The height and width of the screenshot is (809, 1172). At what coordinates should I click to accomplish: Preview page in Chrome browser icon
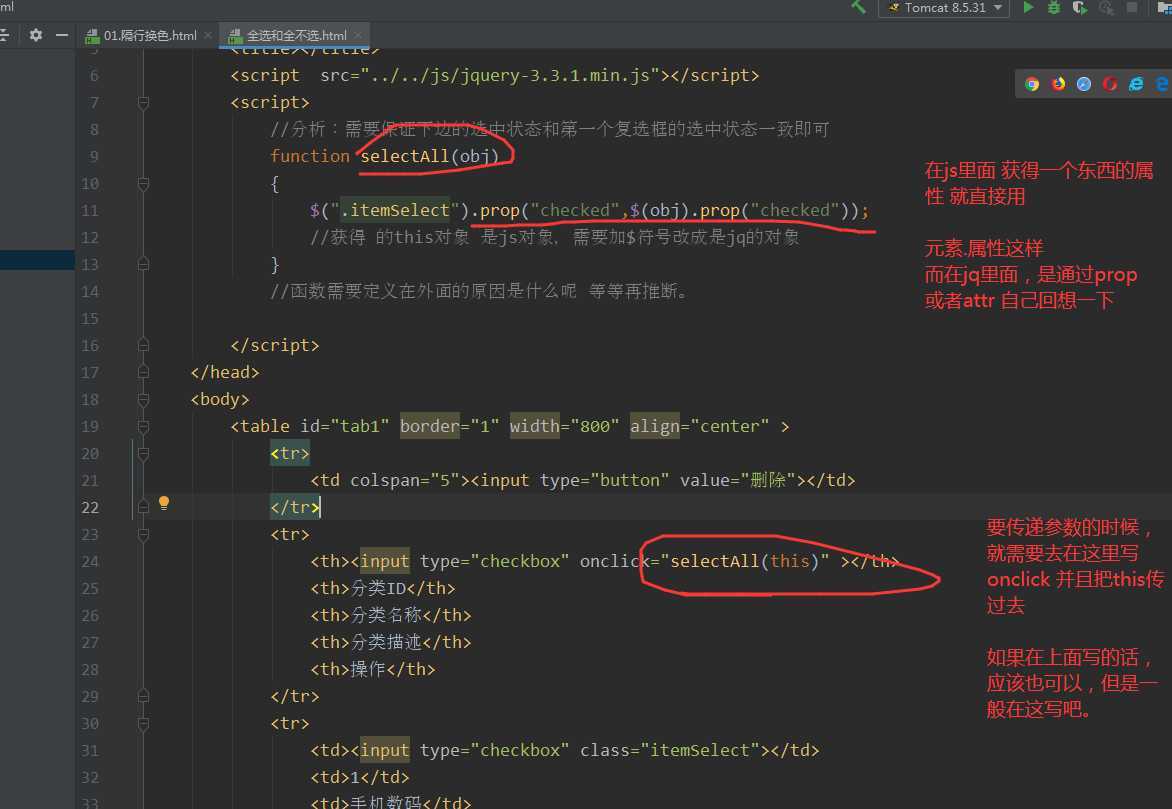pos(1032,84)
